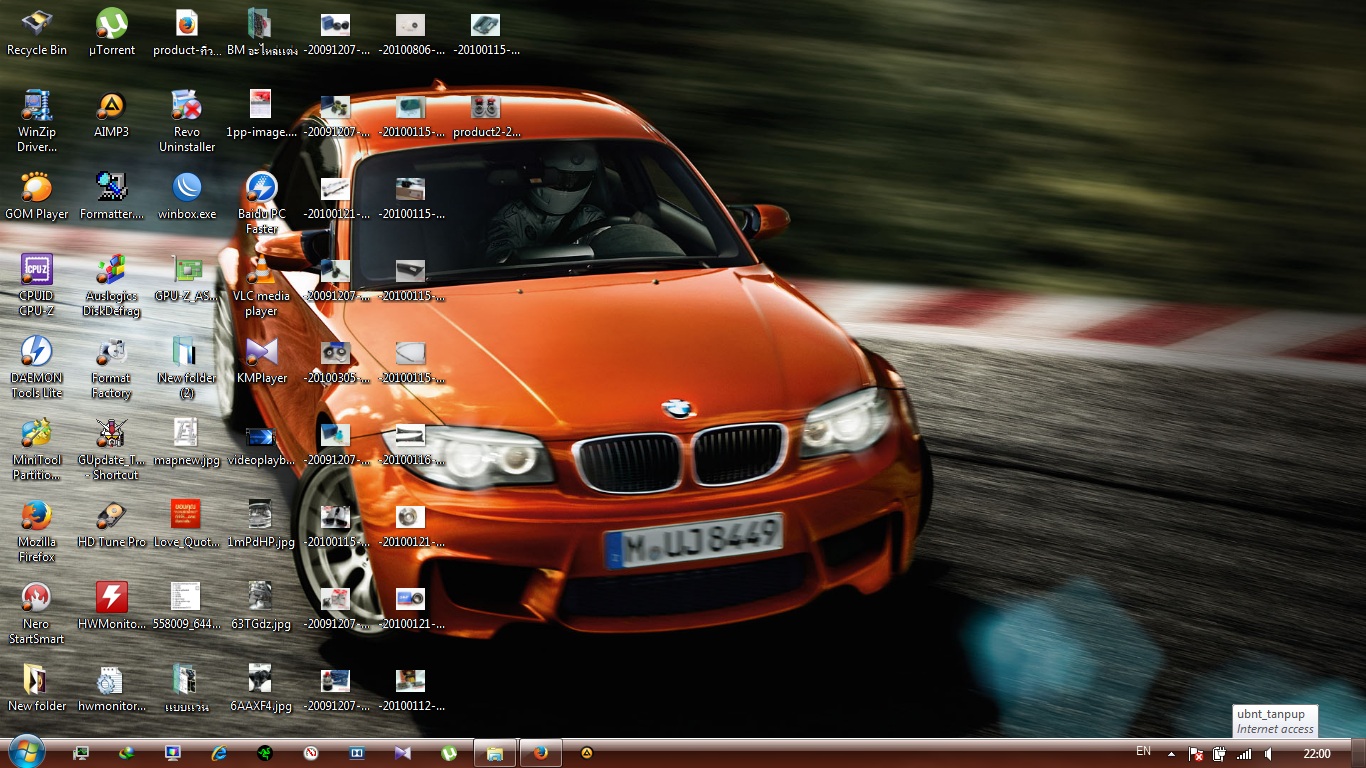
Task: Switch to Firefox in the taskbar
Action: point(541,752)
